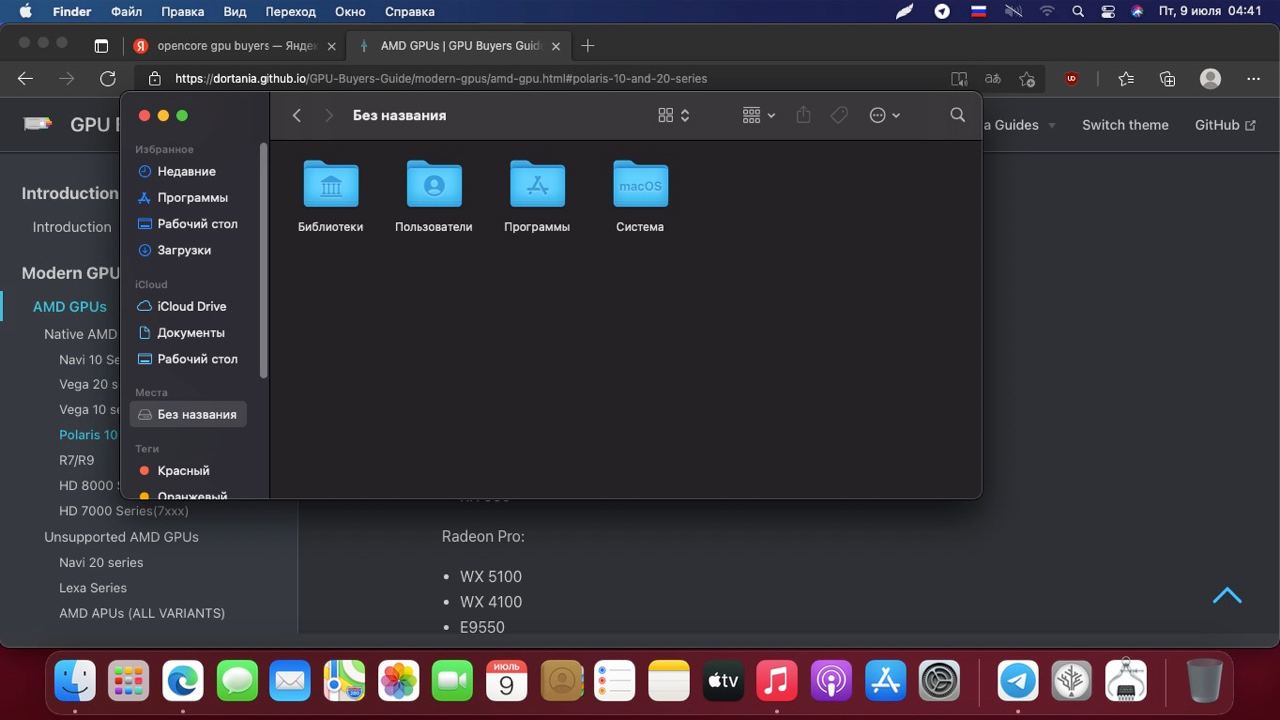
Task: Open the Переход menu
Action: coord(290,12)
